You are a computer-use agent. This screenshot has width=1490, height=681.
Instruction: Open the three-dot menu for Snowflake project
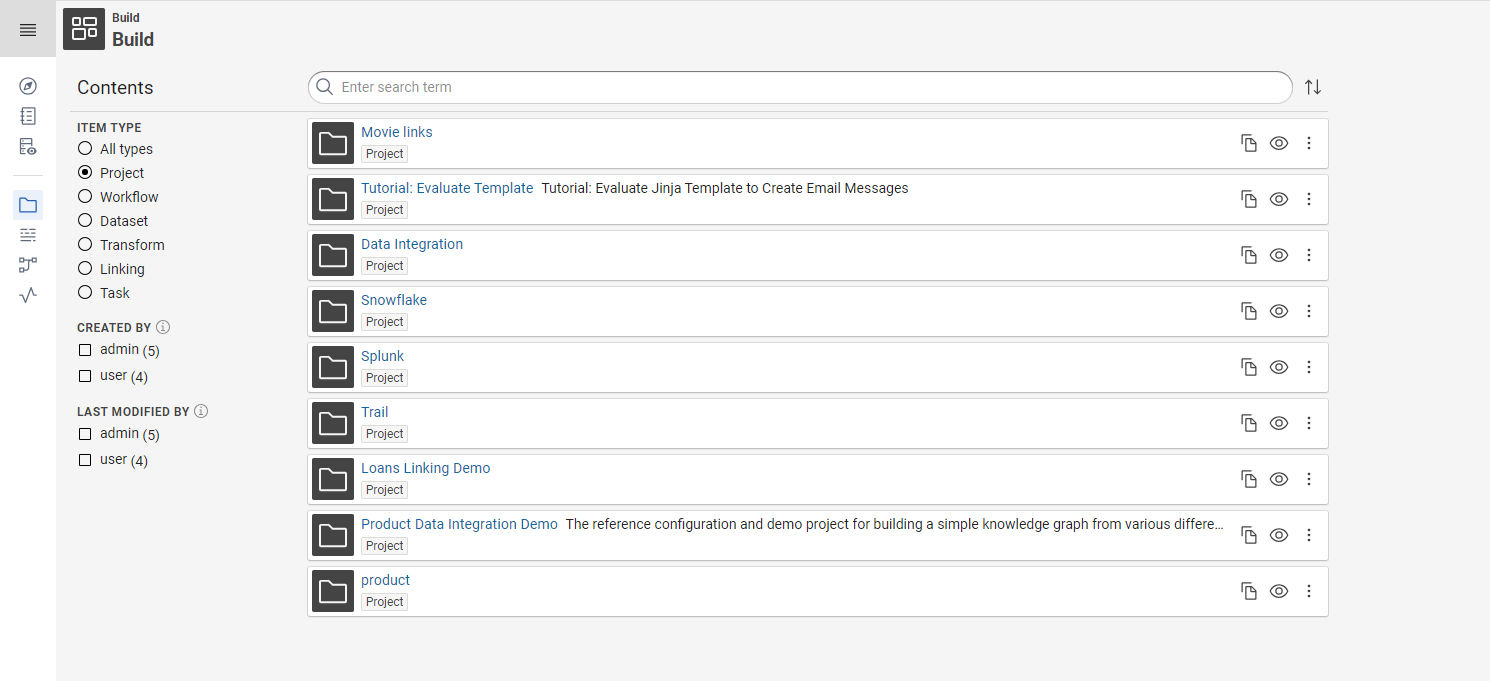click(x=1309, y=311)
